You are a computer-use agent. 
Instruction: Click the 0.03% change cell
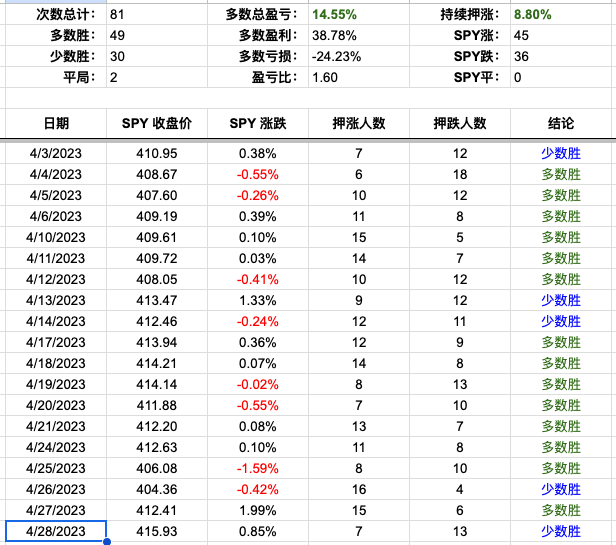pyautogui.click(x=258, y=259)
